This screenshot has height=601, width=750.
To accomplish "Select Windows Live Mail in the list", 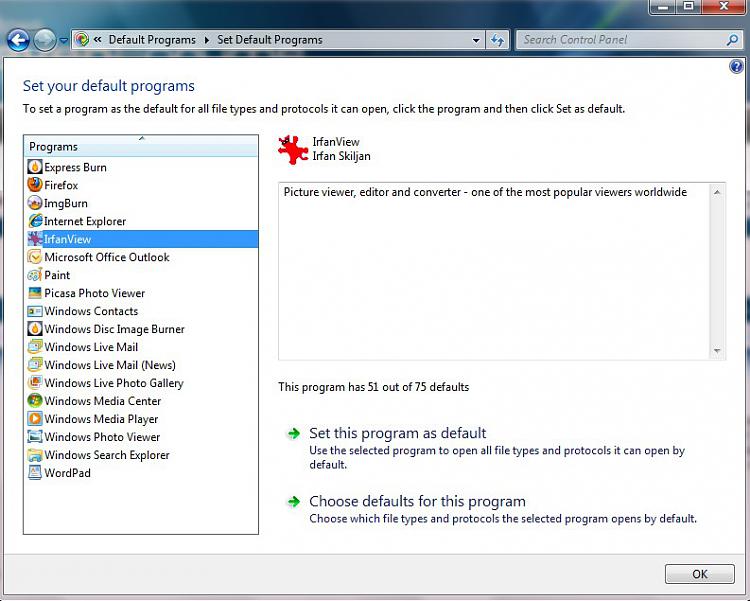I will [91, 347].
